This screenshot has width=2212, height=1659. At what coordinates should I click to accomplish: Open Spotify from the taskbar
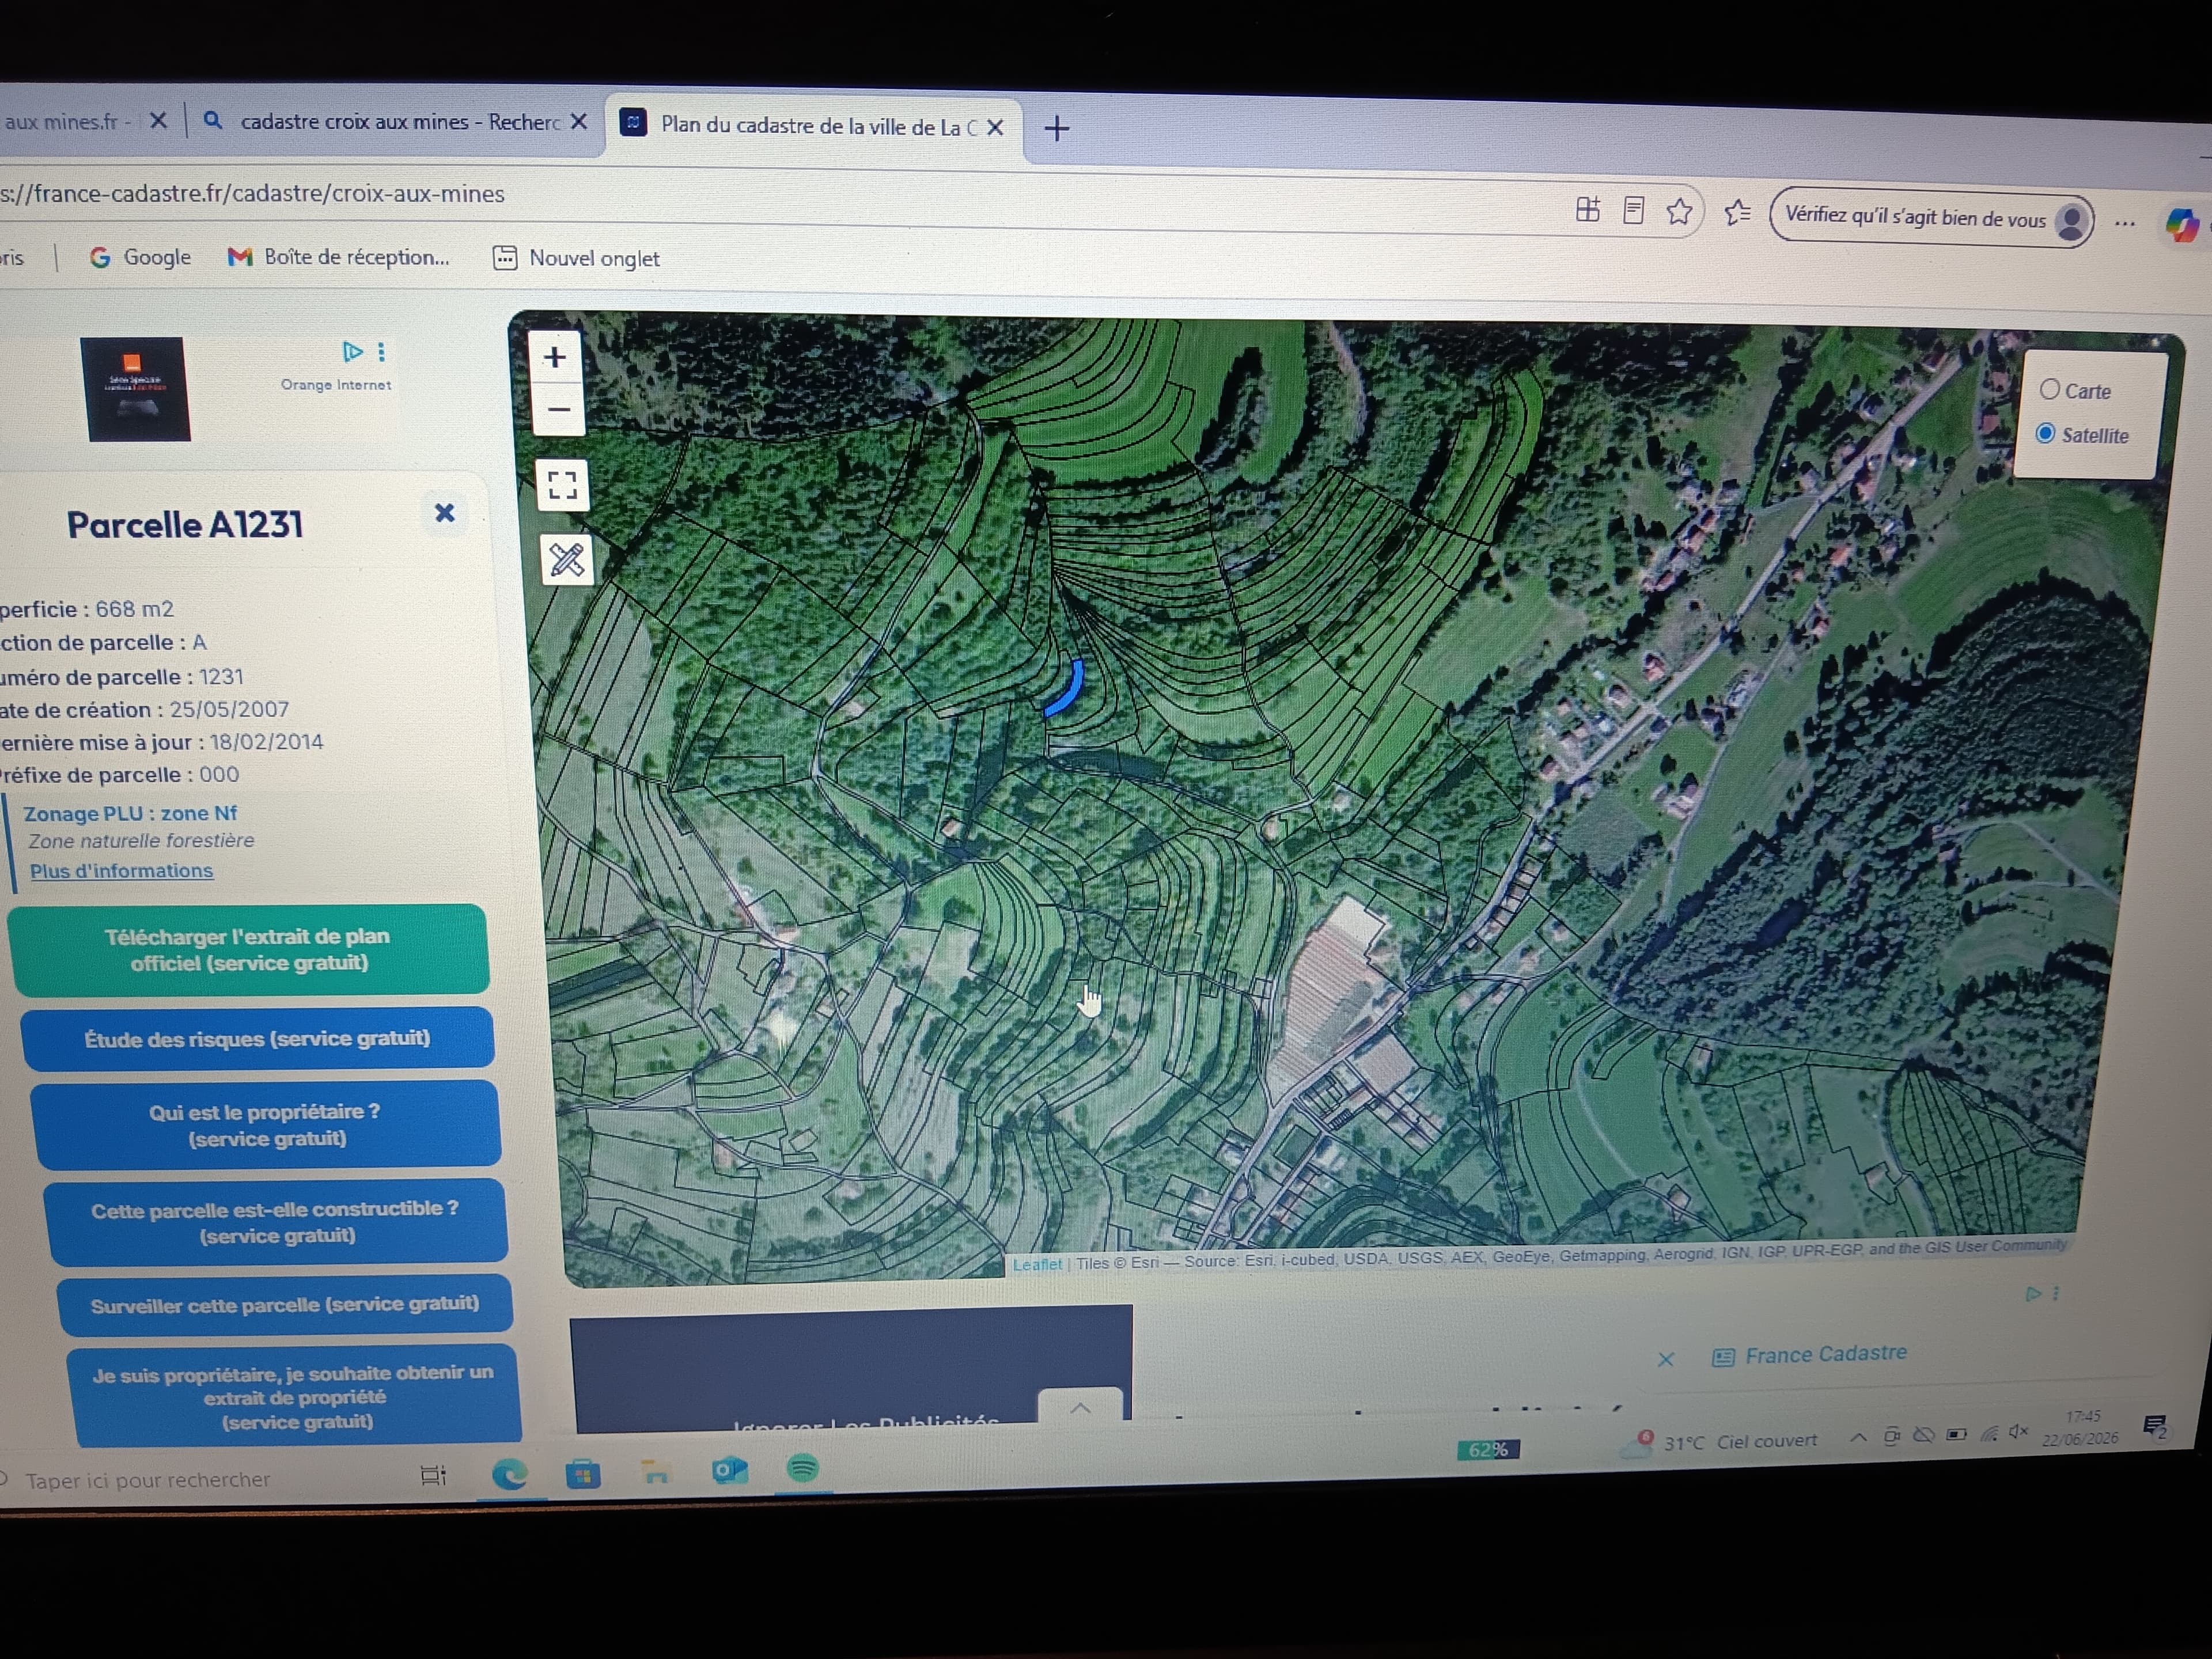803,1468
